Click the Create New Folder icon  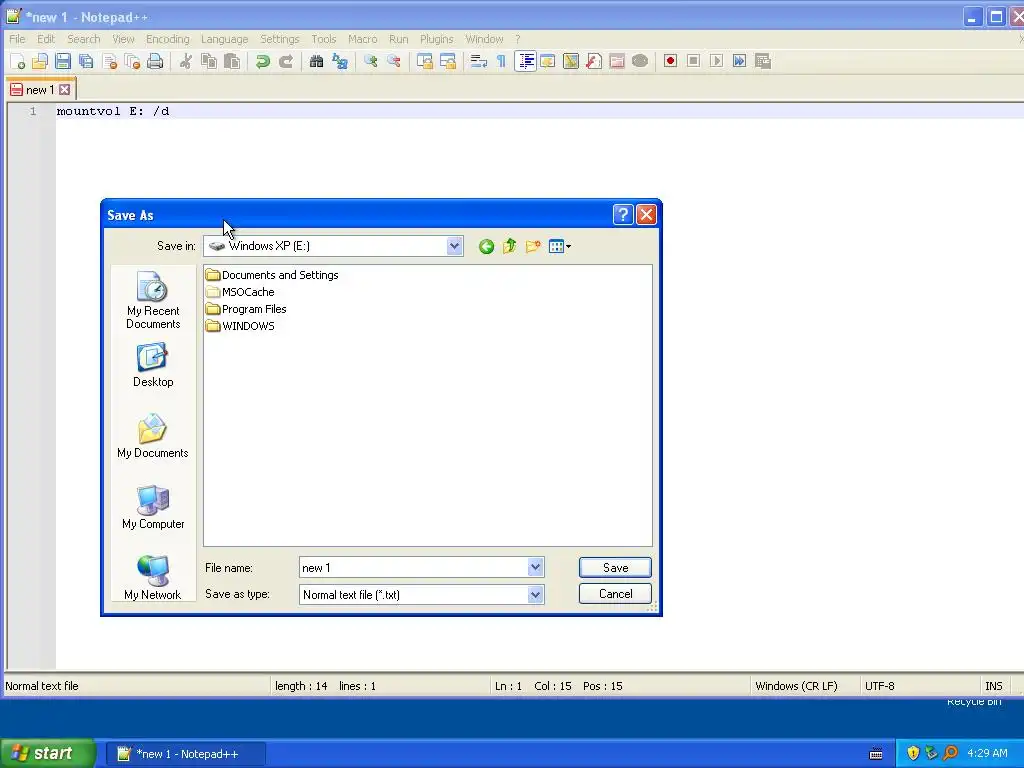[533, 246]
